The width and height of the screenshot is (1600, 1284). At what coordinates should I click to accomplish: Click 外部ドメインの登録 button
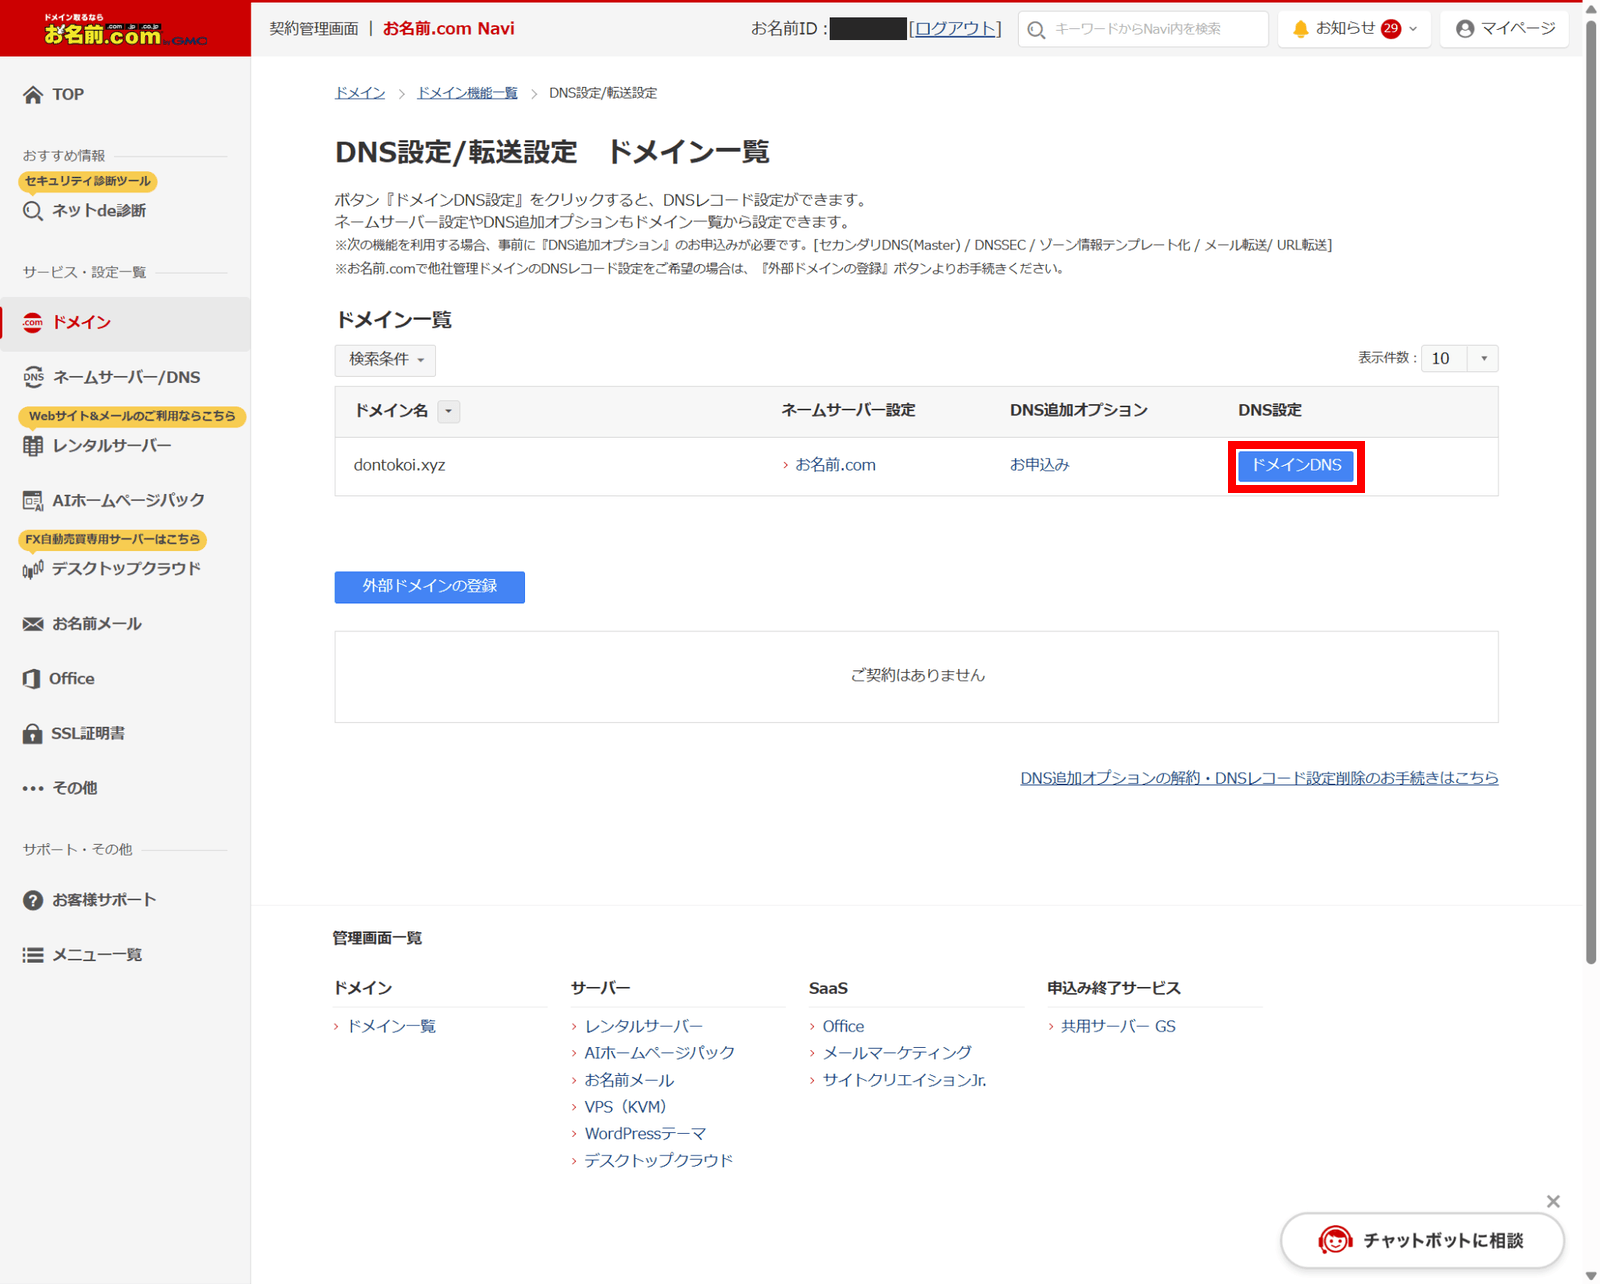430,586
